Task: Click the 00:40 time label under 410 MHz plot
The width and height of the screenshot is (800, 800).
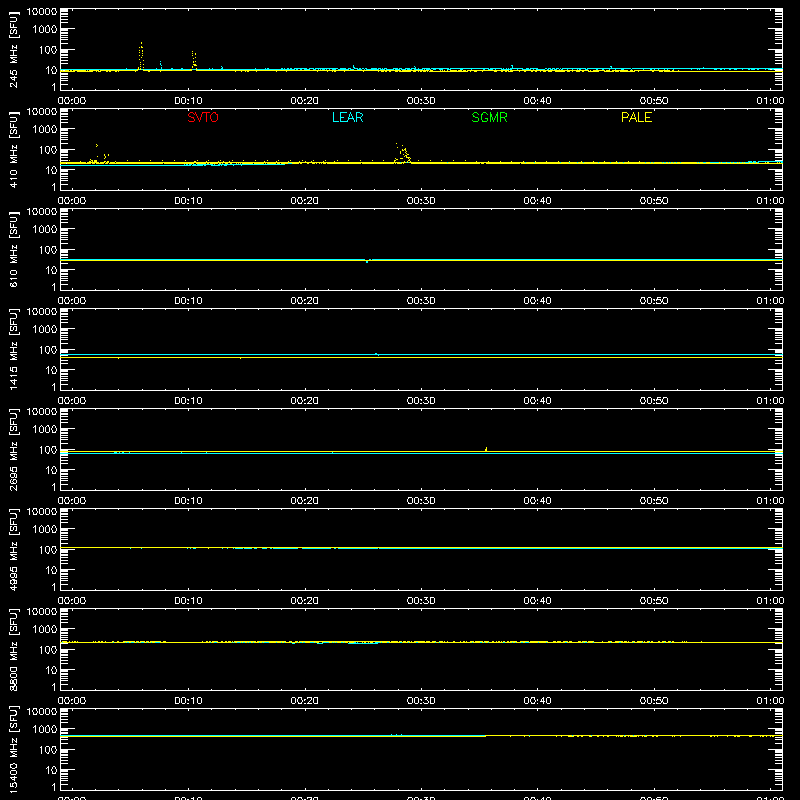Action: 537,201
